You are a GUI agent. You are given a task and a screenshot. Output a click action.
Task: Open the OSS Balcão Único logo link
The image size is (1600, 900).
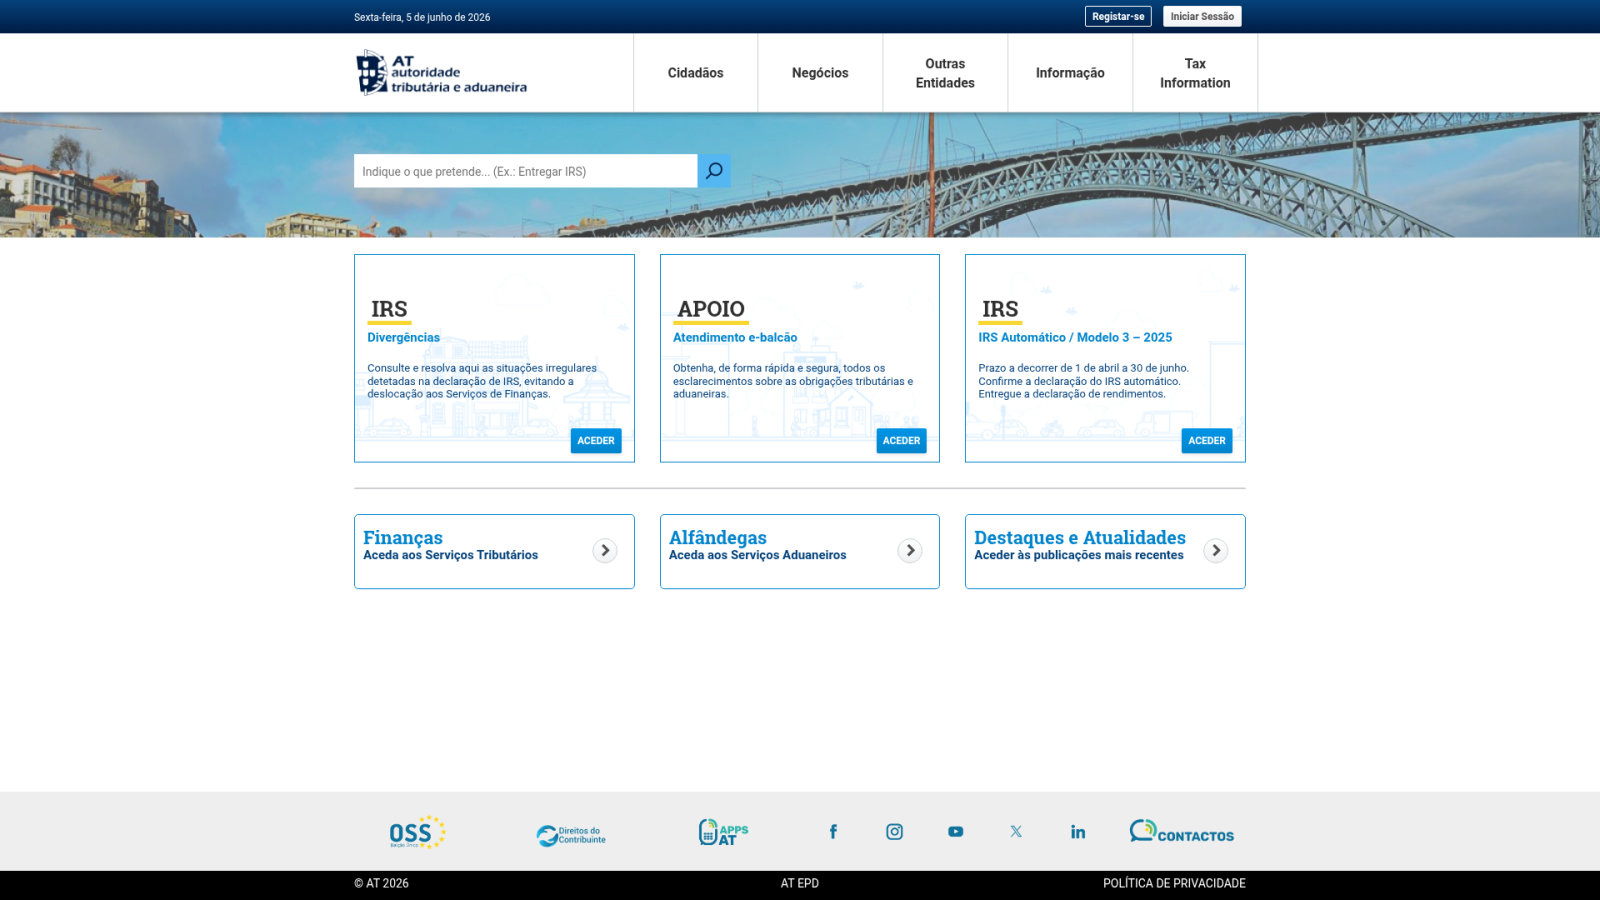tap(417, 832)
